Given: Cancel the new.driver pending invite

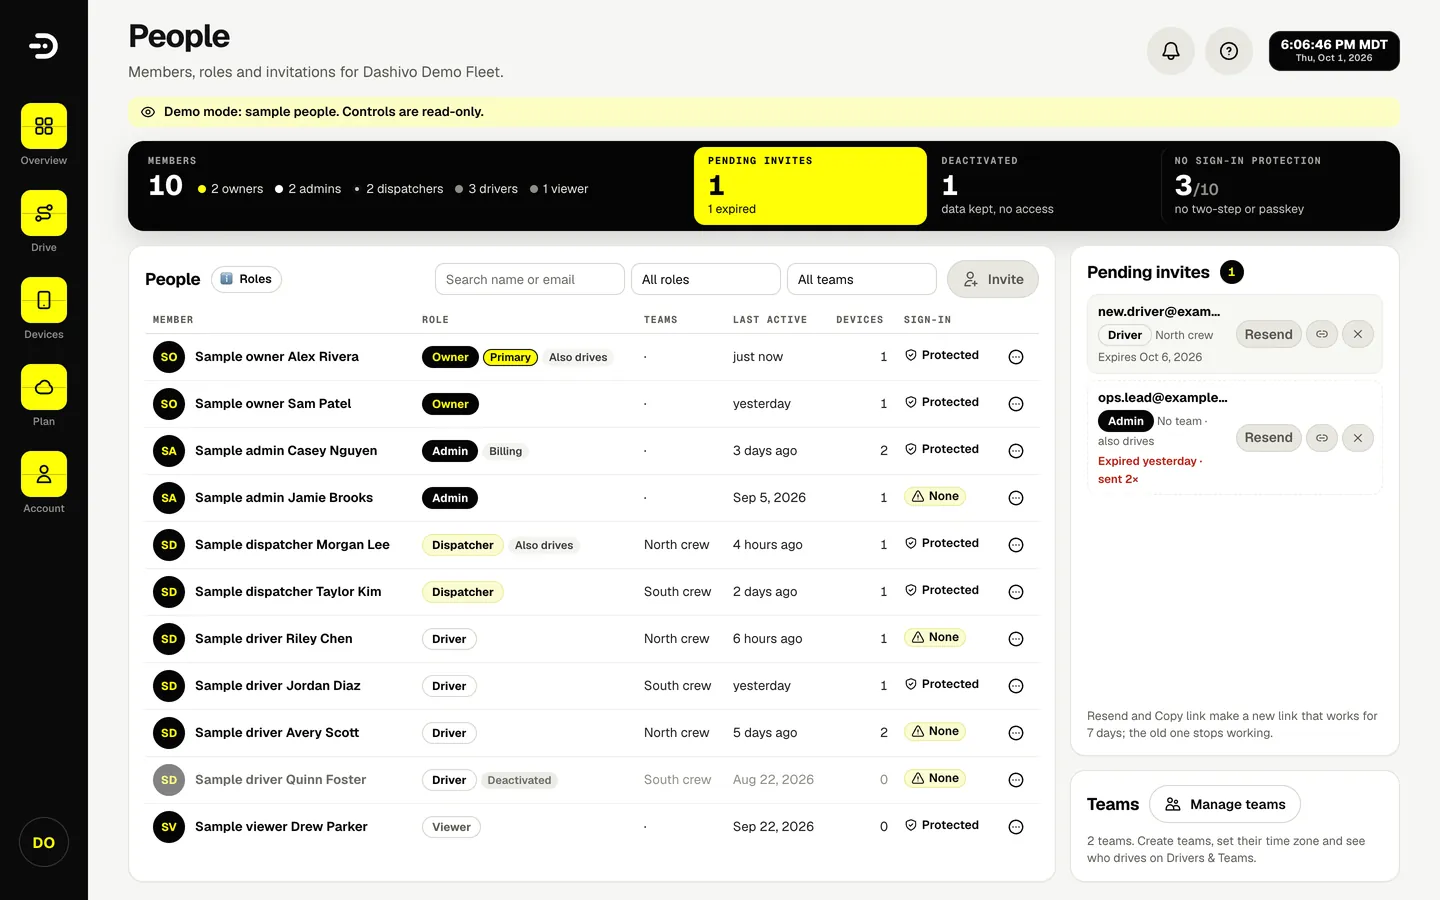Looking at the screenshot, I should tap(1358, 334).
